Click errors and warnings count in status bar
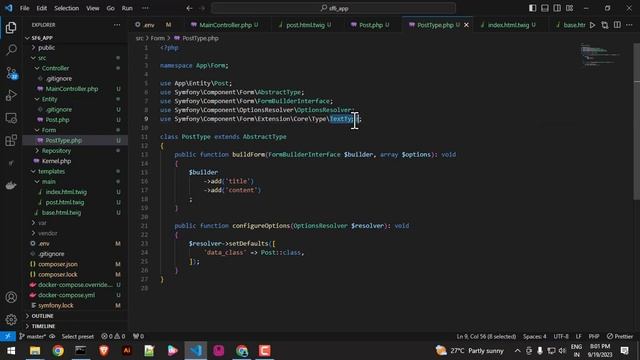The width and height of the screenshot is (640, 360). pyautogui.click(x=113, y=336)
